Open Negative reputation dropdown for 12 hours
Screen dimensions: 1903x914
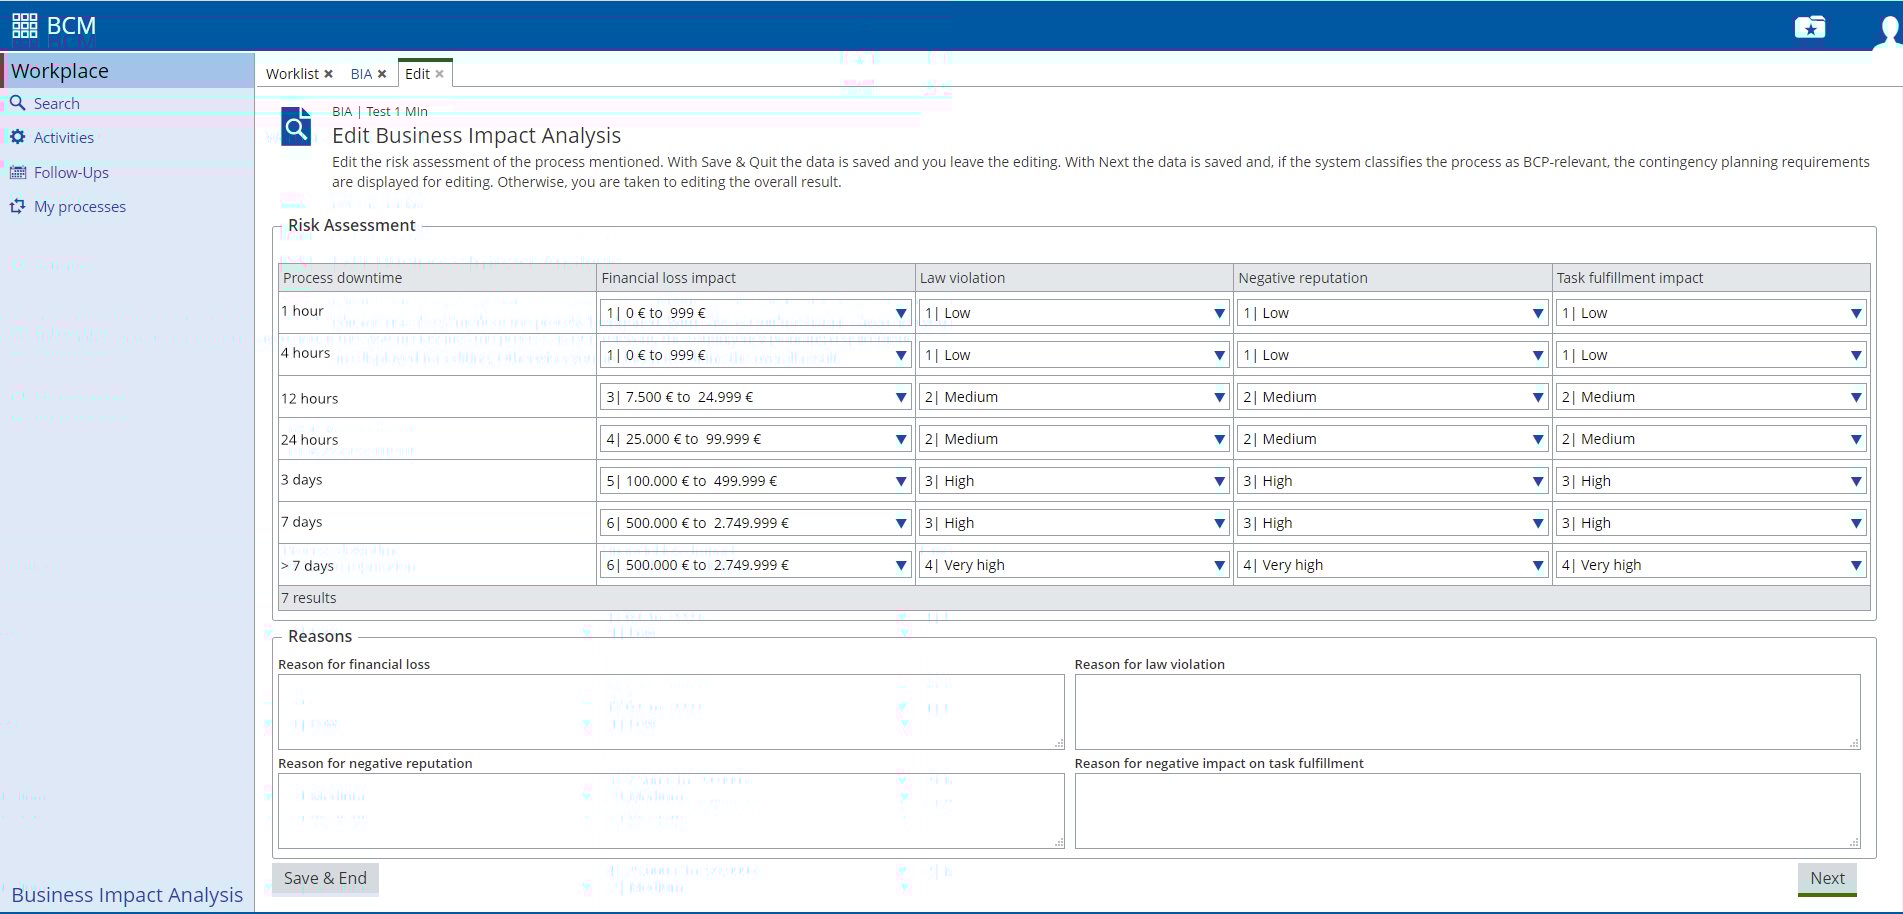(x=1392, y=397)
